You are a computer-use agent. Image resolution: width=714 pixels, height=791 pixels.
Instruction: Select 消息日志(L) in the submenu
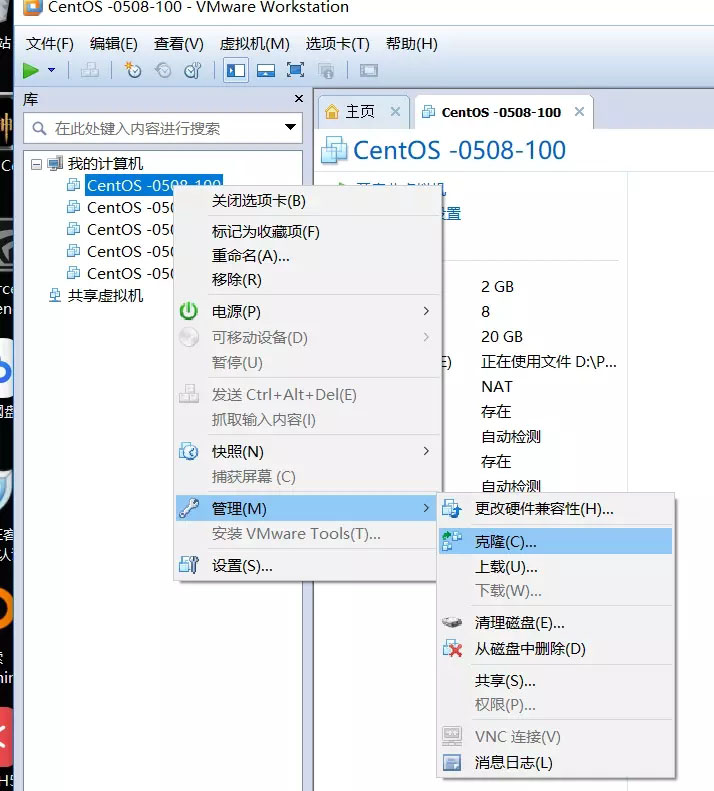point(513,763)
